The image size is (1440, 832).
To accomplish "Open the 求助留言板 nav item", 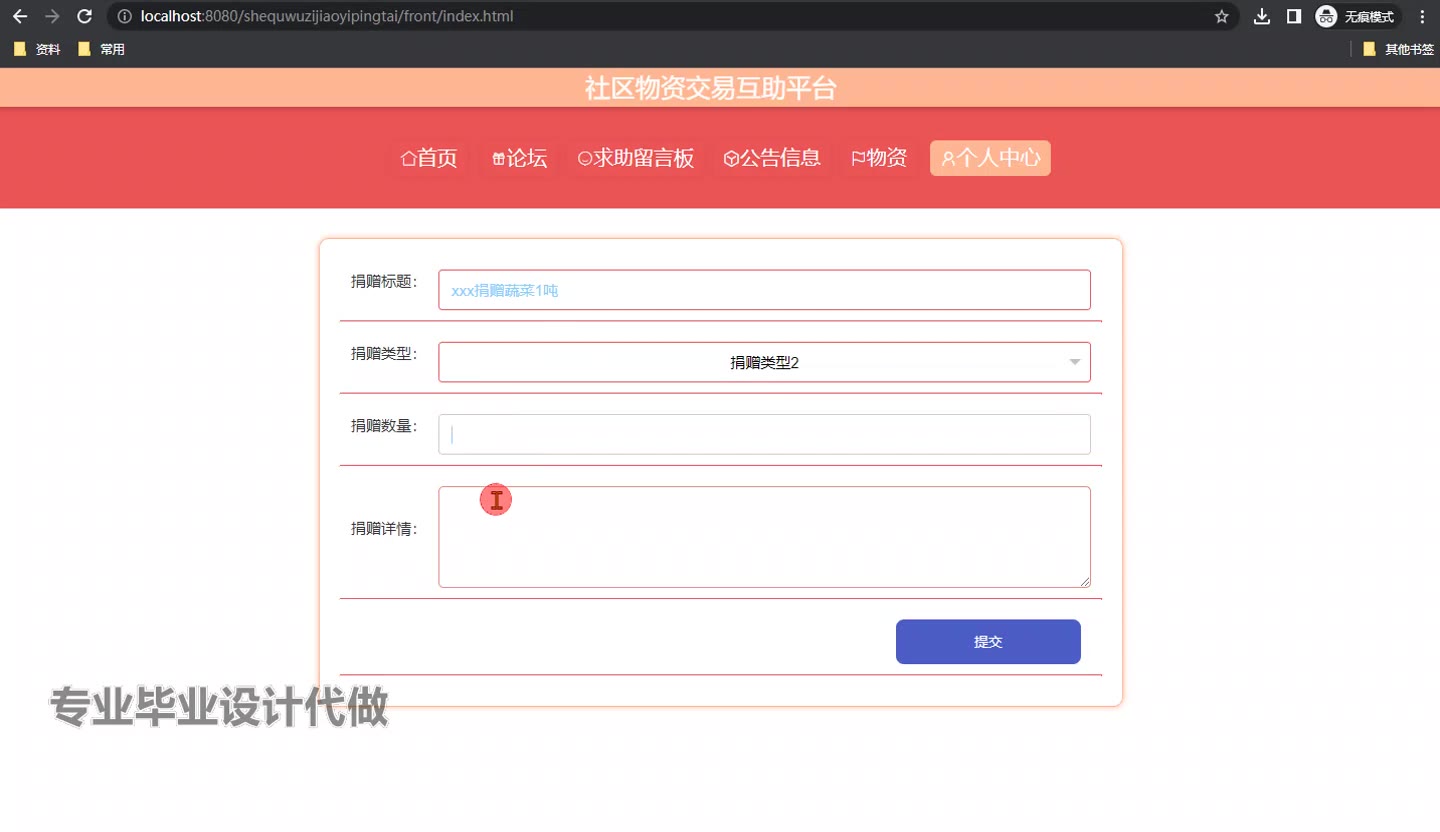I will pos(636,158).
